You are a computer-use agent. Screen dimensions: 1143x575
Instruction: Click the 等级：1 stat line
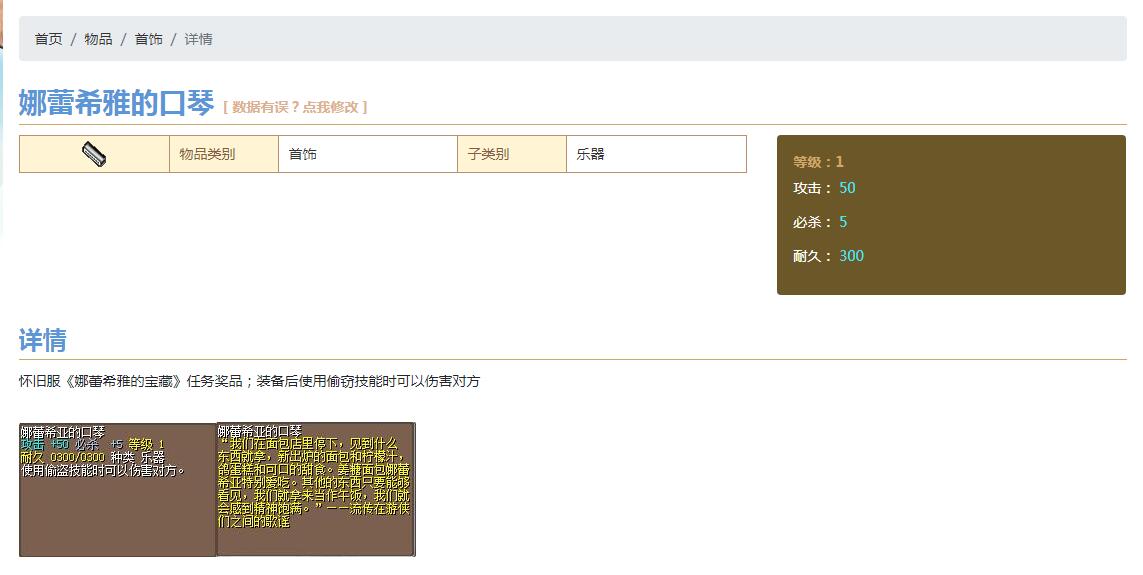pos(818,162)
